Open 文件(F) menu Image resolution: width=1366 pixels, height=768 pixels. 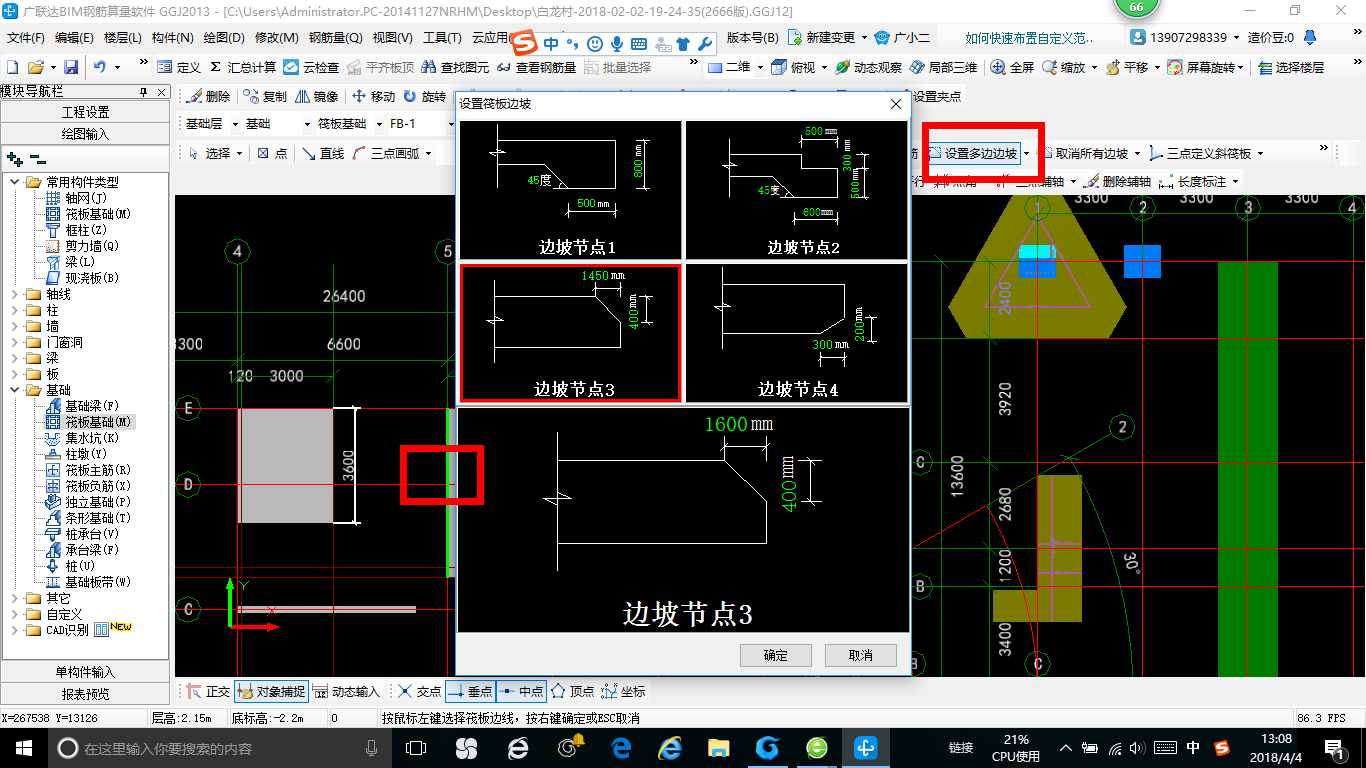pyautogui.click(x=25, y=38)
